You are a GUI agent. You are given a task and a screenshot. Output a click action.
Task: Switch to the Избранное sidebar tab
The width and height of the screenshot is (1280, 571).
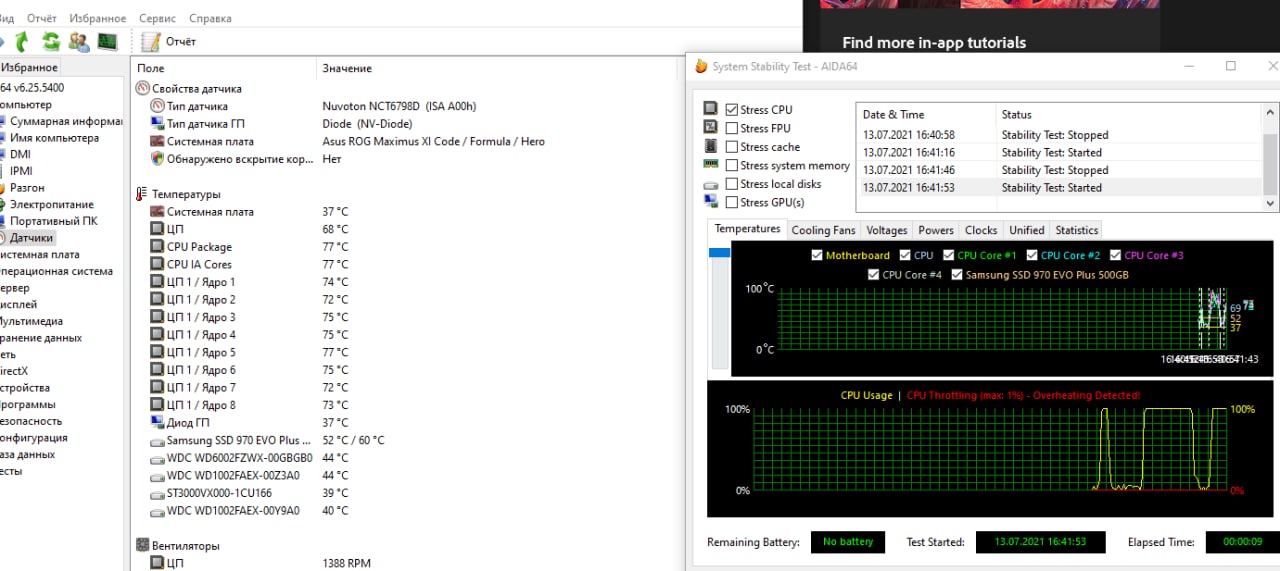29,68
